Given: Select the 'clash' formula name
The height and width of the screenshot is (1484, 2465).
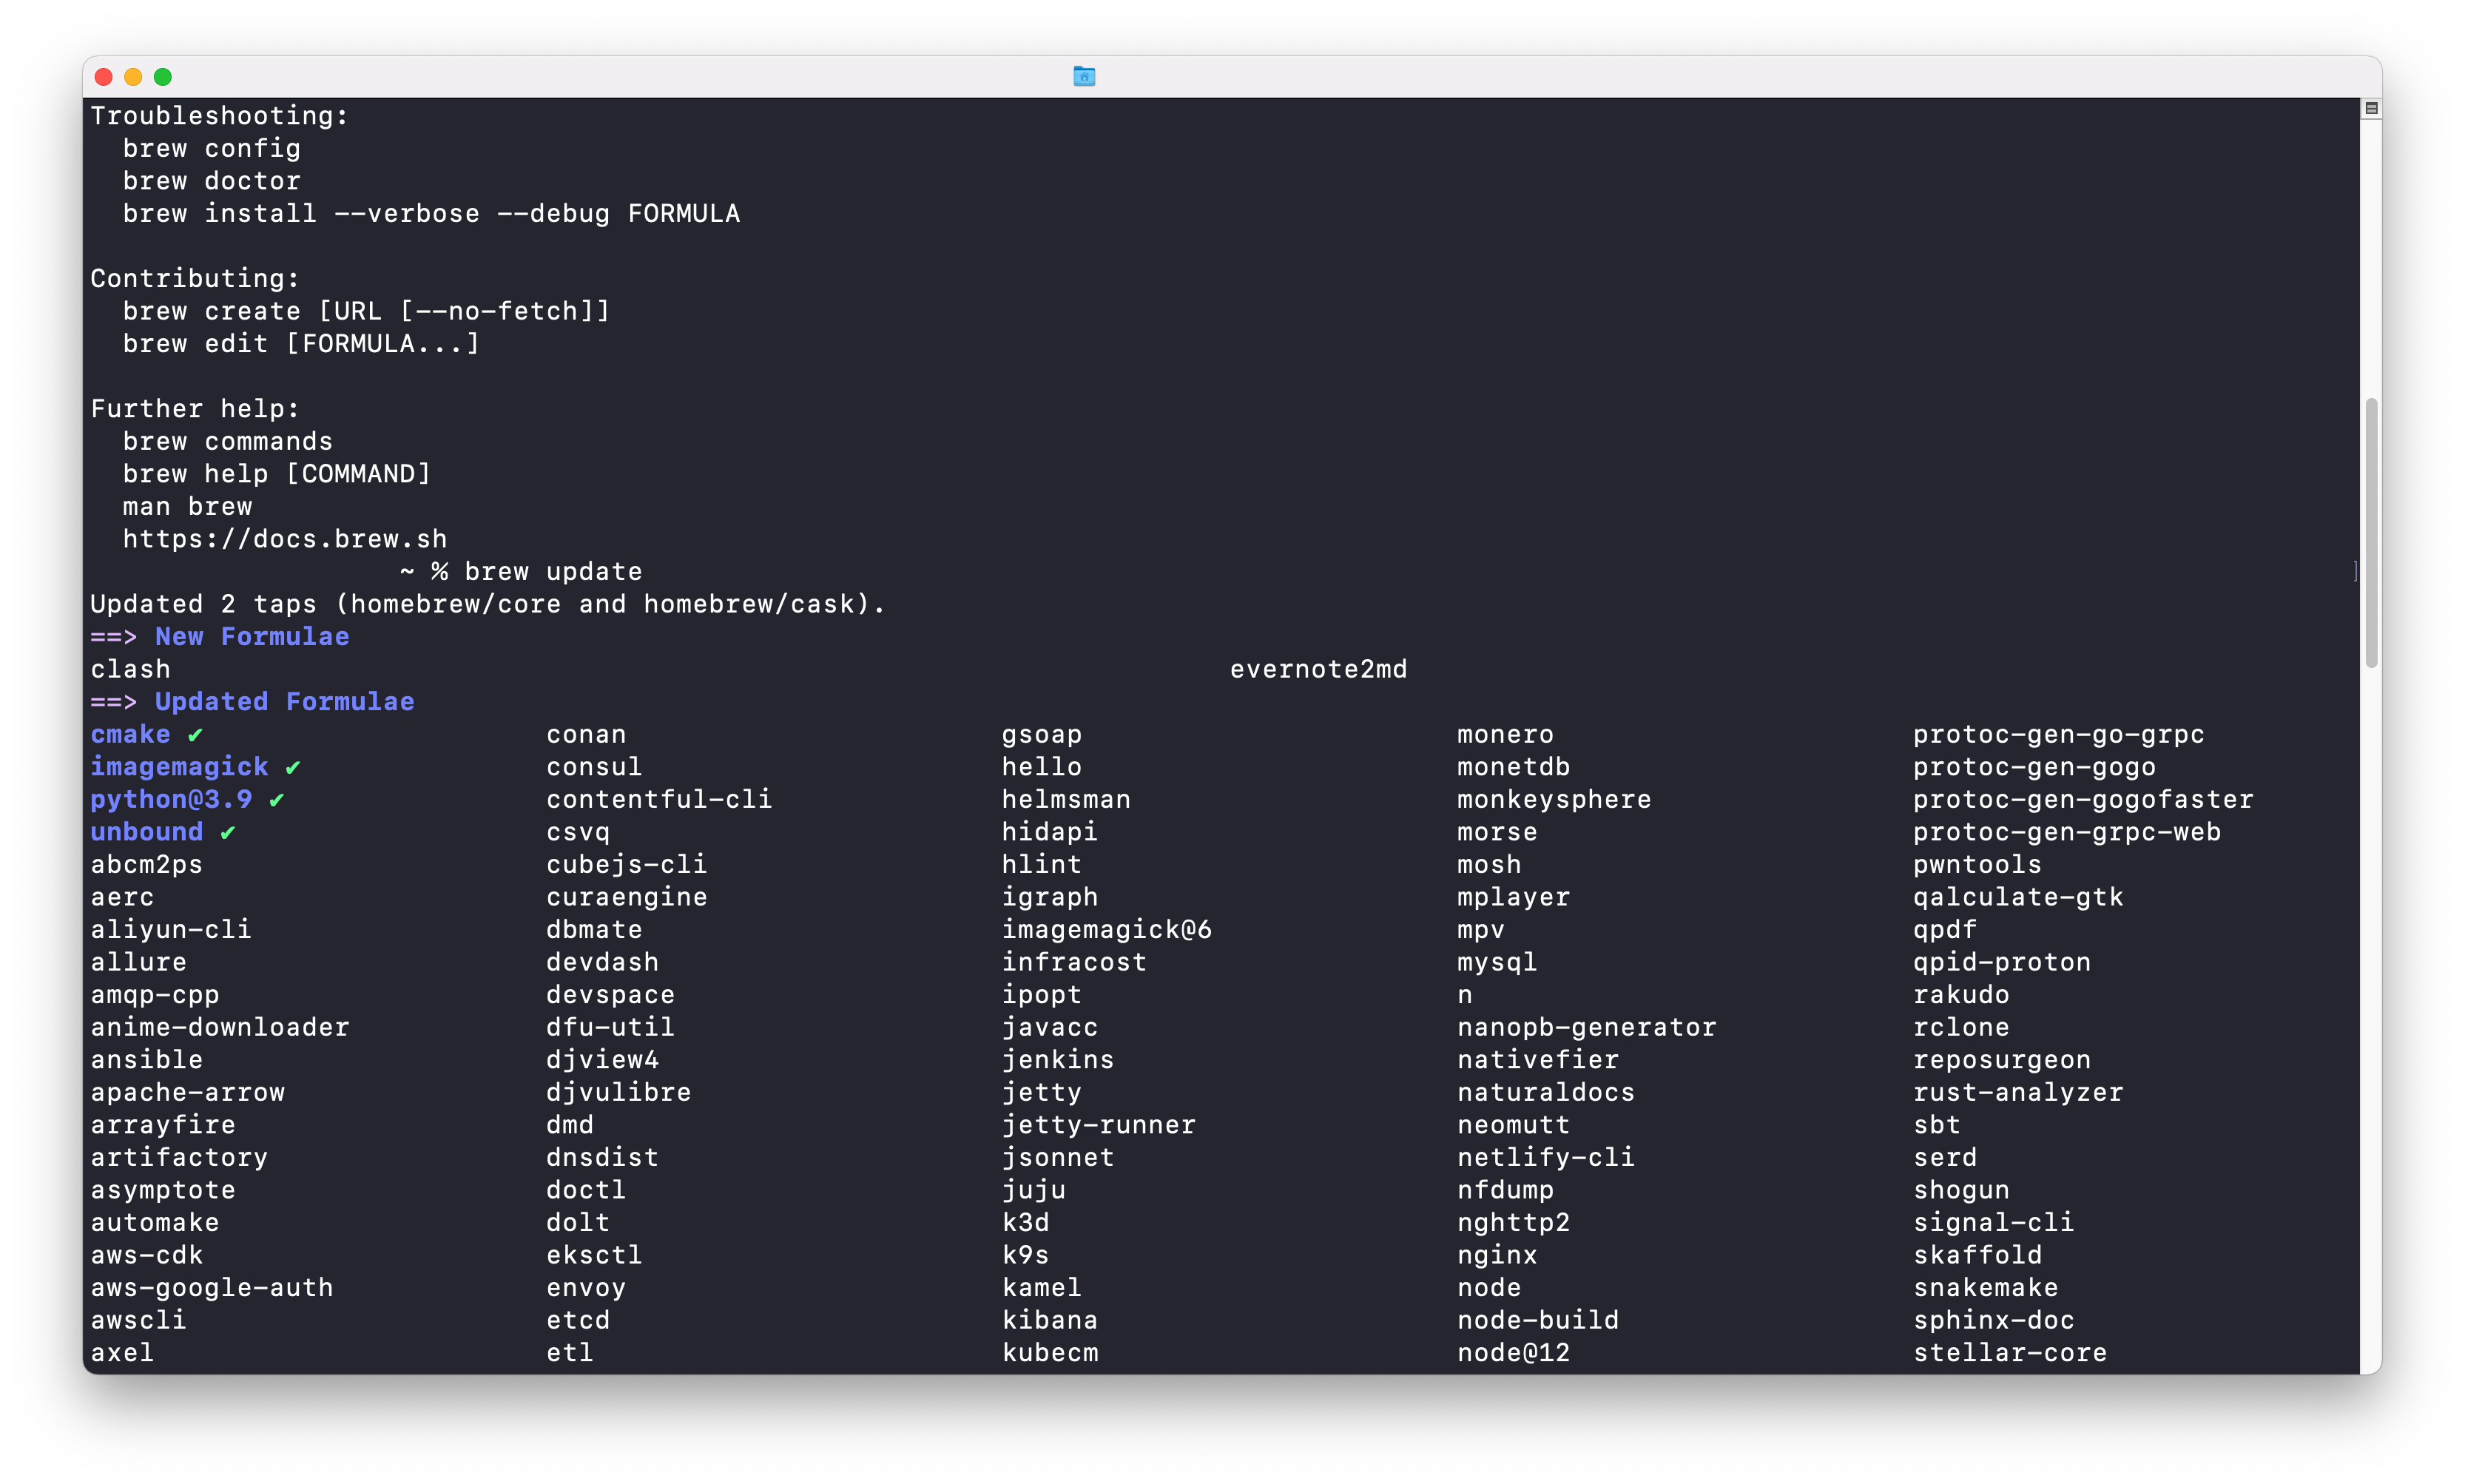Looking at the screenshot, I should tap(130, 669).
